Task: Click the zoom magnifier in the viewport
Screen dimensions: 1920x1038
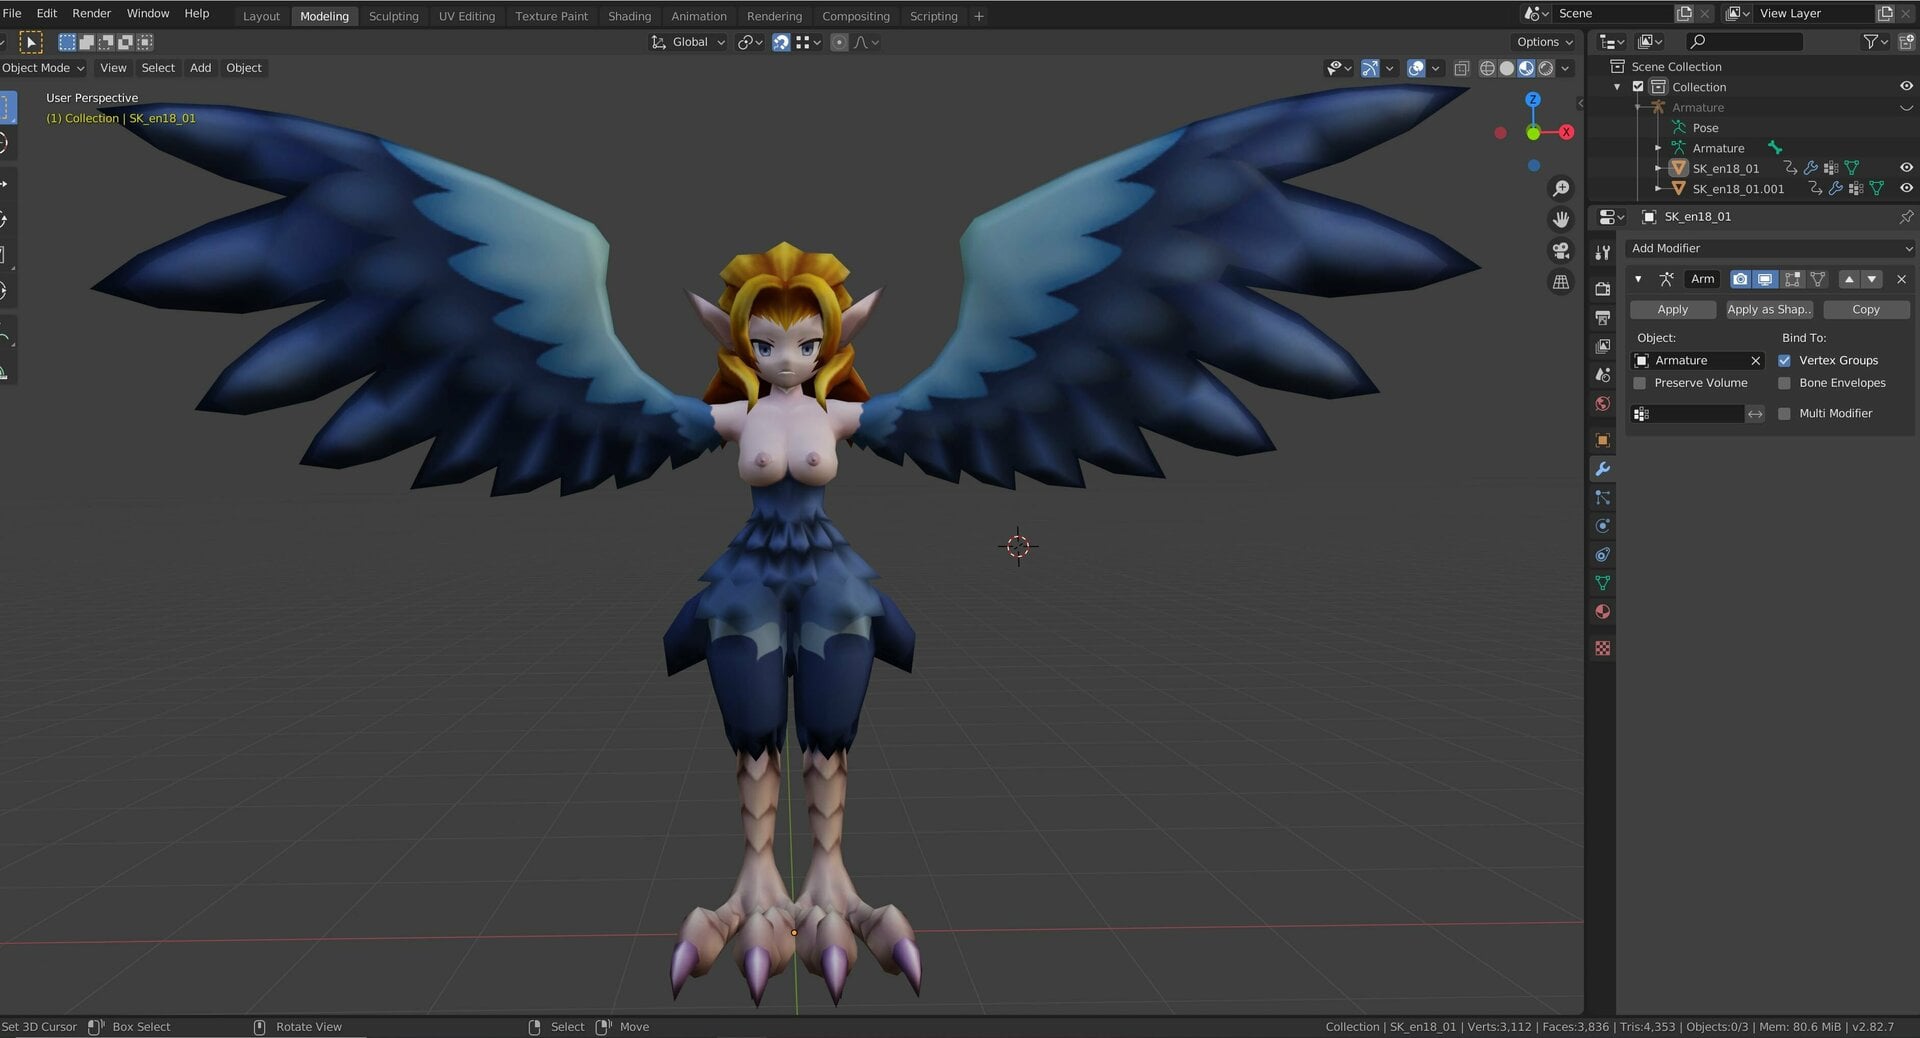Action: (x=1561, y=188)
